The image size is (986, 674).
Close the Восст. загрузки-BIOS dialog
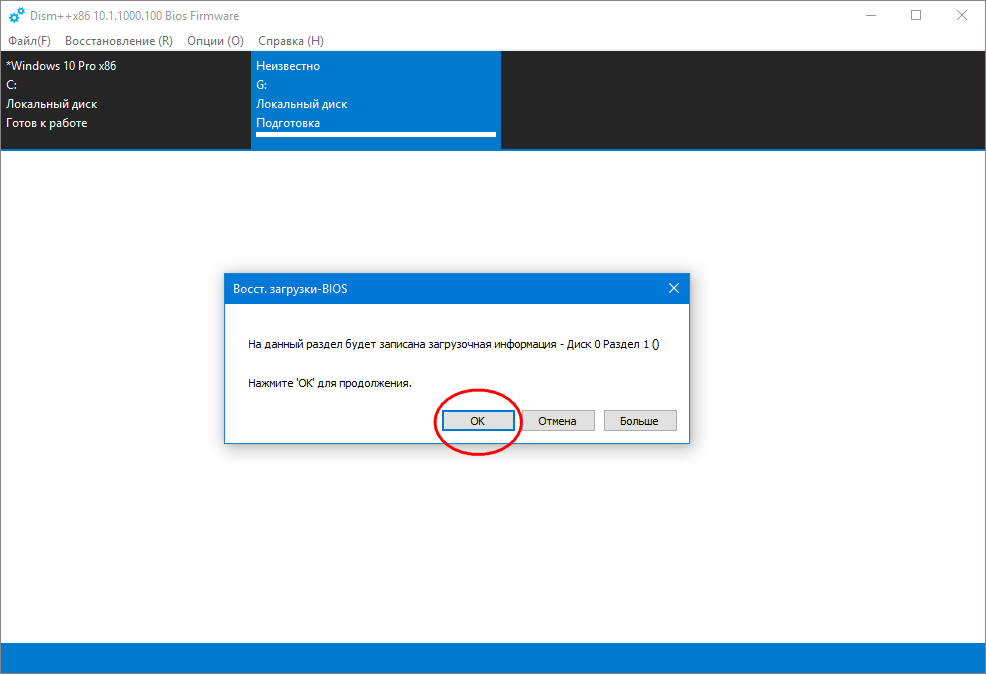click(673, 289)
